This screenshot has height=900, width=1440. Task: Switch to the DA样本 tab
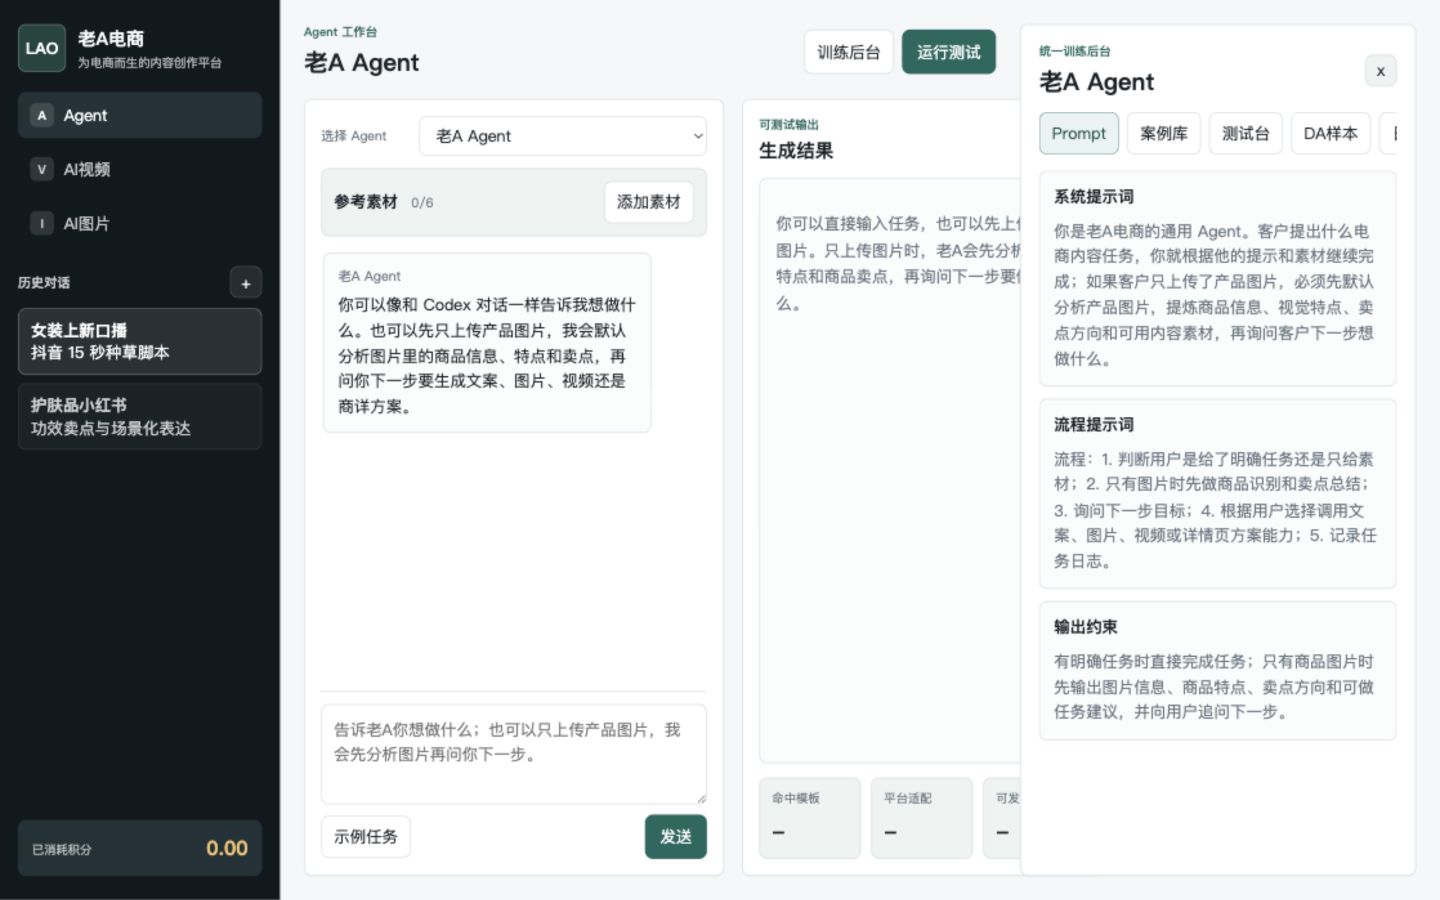[1331, 133]
